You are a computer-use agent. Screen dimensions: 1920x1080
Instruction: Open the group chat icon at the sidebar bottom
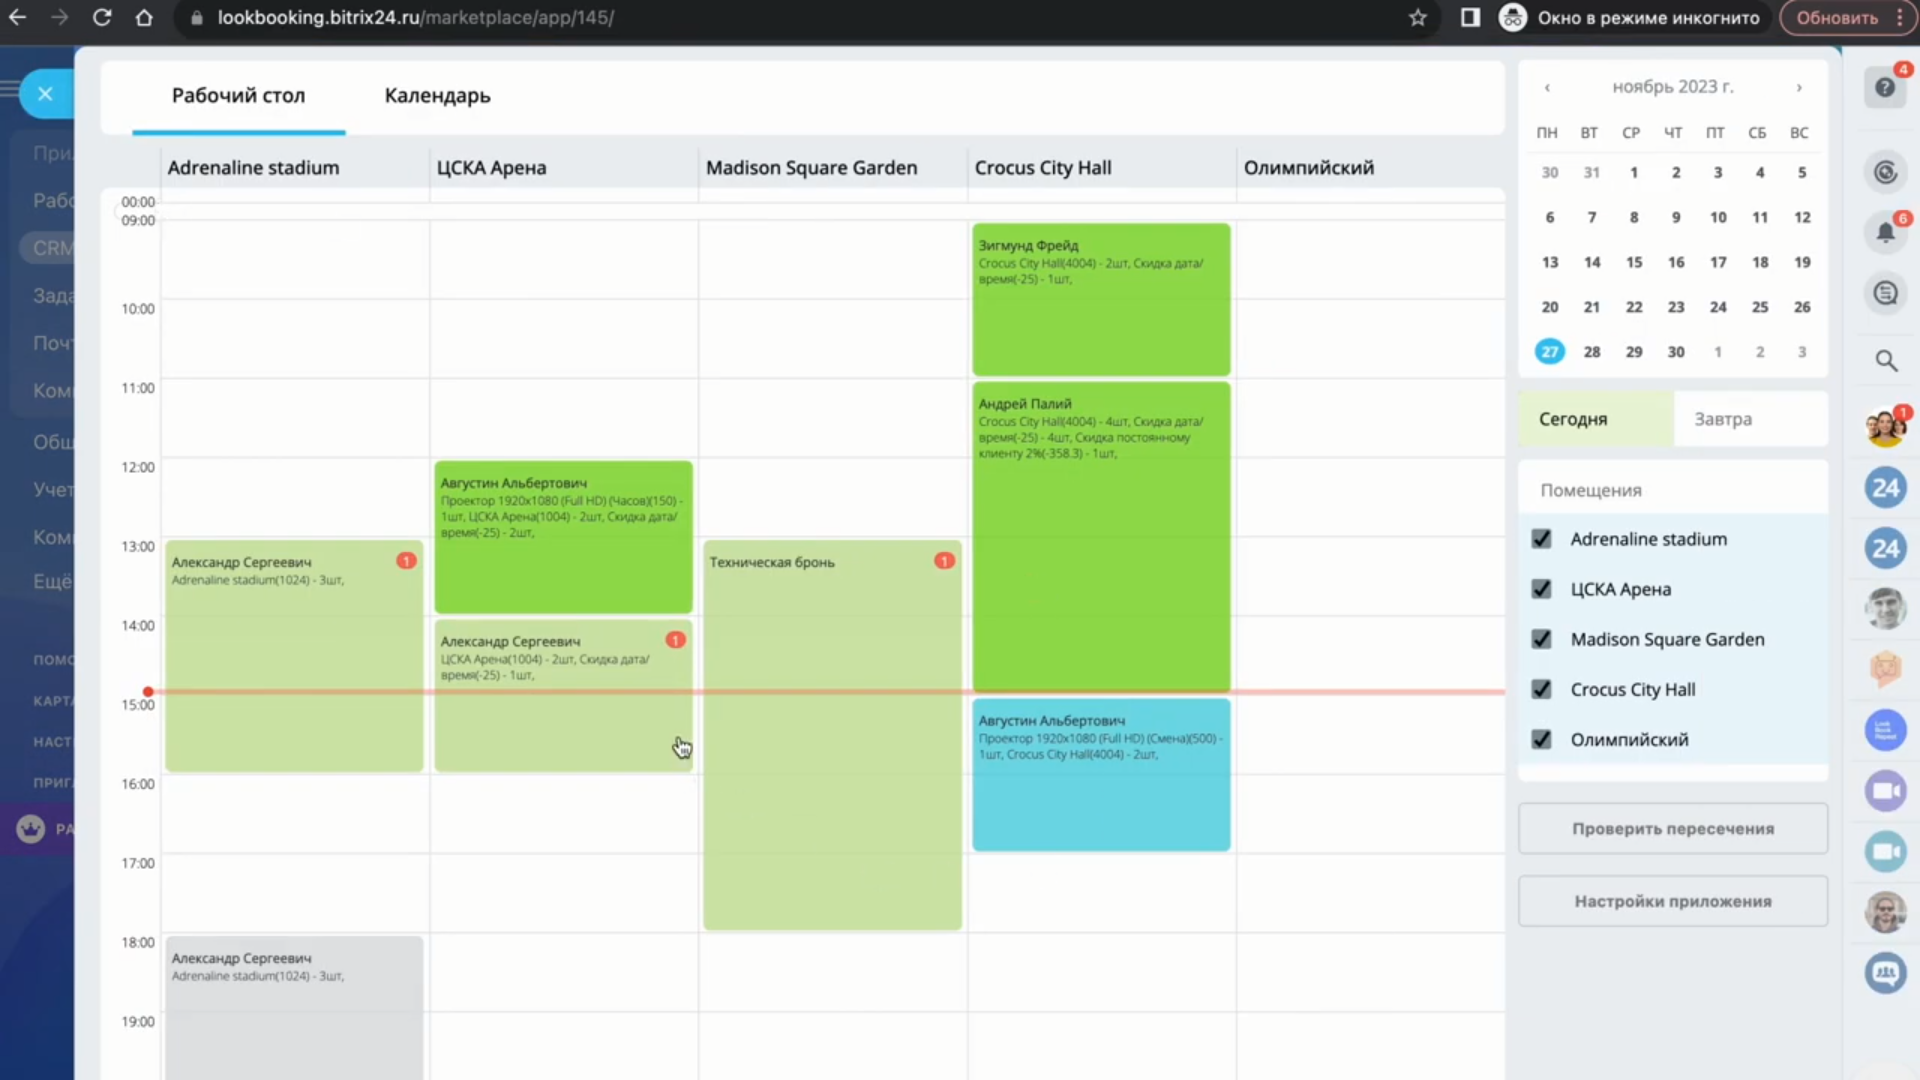1885,972
